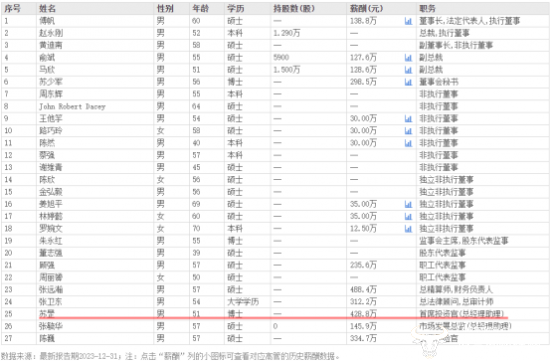Screen dimensions: 550x361
Task: Open salary chart icon for 林婷懿
Action: pos(408,216)
